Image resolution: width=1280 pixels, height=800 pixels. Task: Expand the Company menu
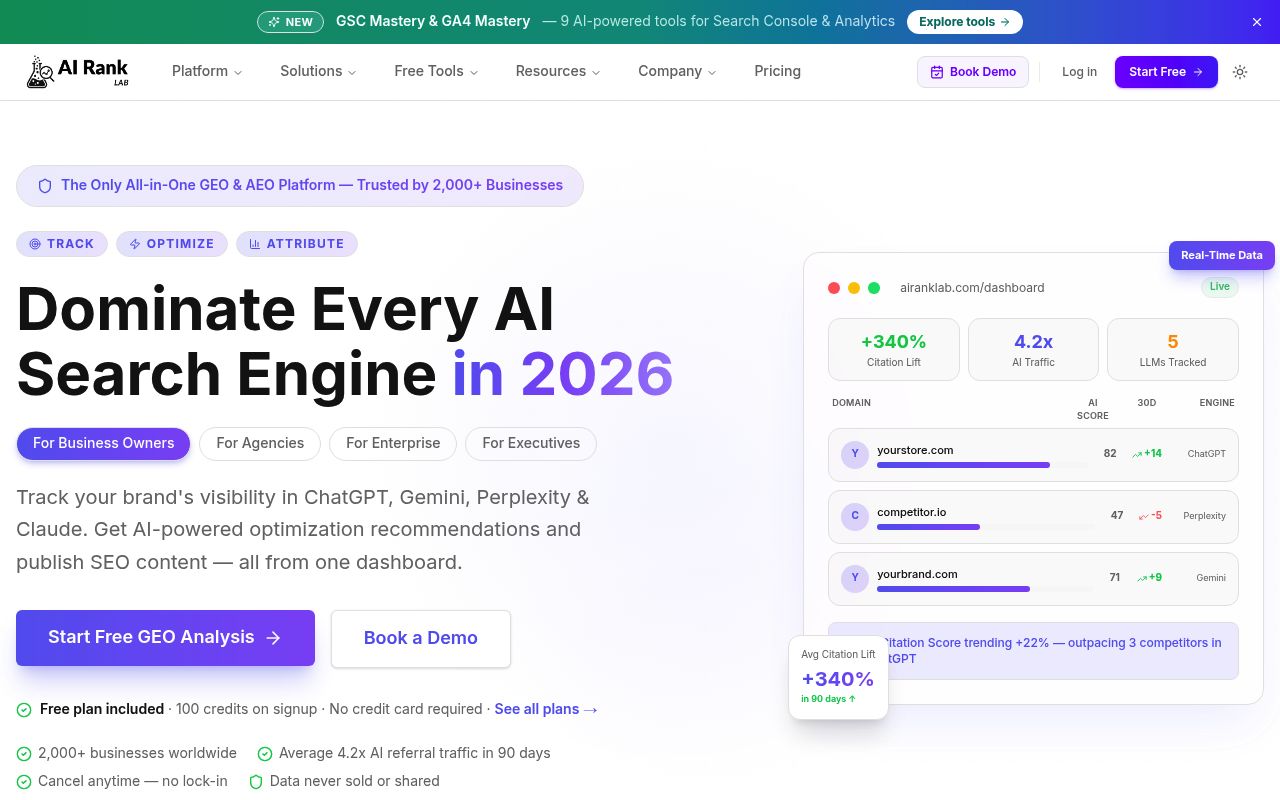click(x=677, y=71)
